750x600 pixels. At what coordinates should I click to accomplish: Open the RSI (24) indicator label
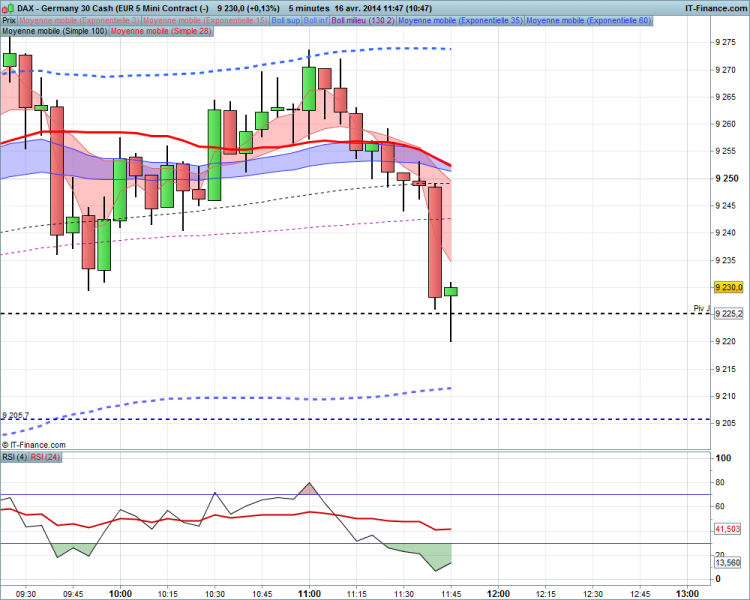(45, 457)
